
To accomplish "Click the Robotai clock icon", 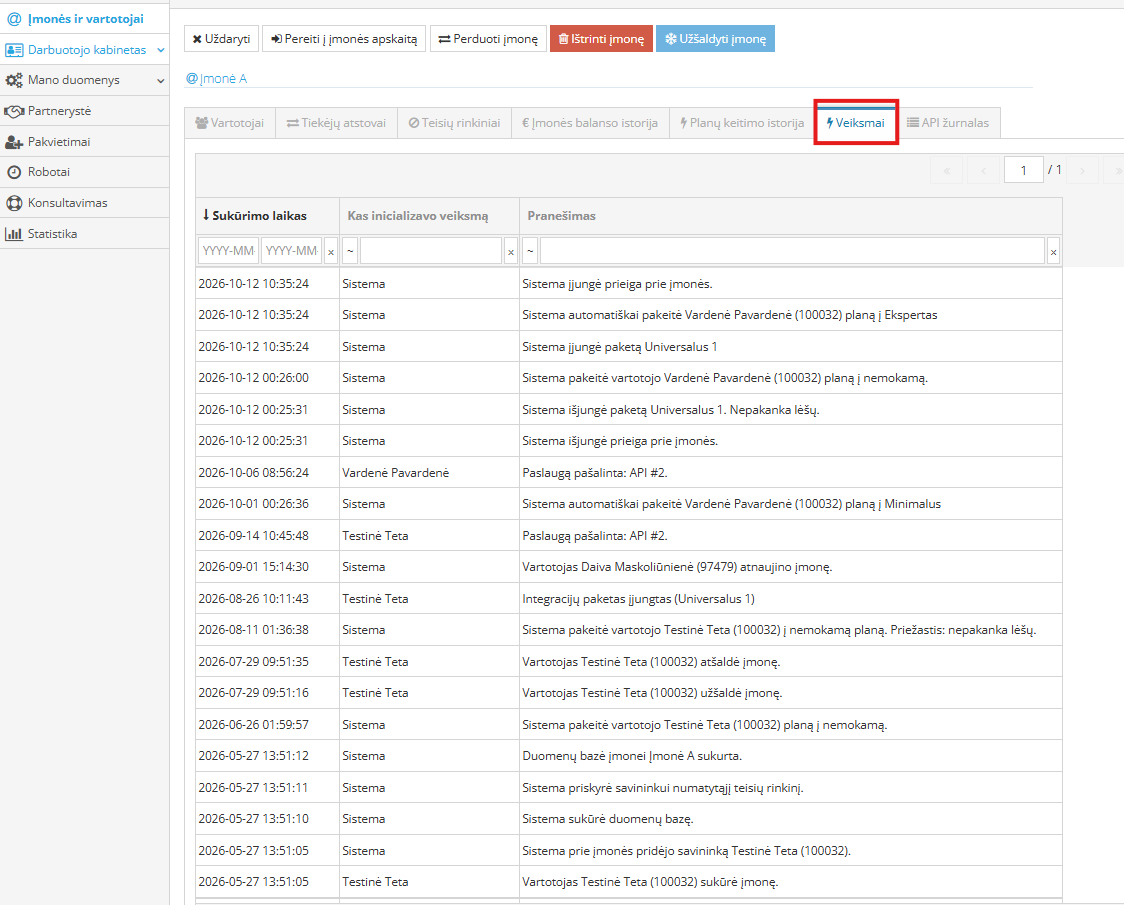I will point(14,172).
